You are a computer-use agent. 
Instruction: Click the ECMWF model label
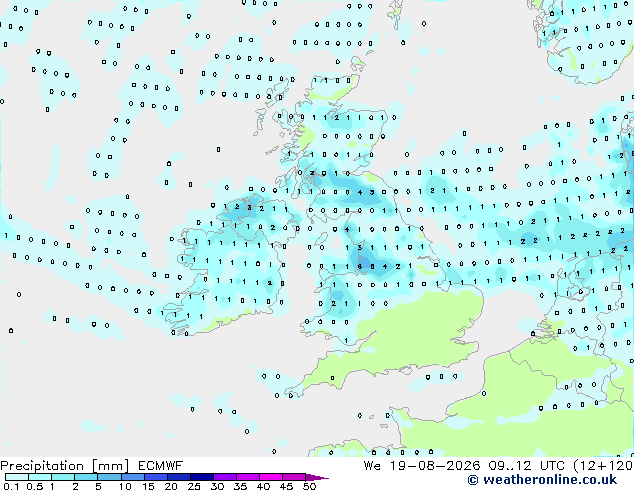pyautogui.click(x=161, y=465)
